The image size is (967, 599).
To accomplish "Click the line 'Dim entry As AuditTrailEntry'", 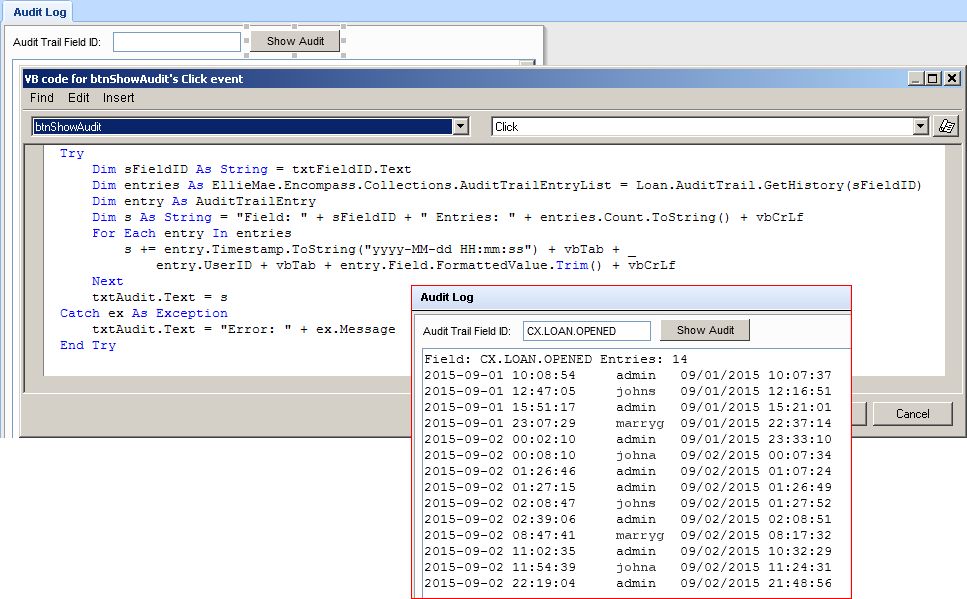I will (x=204, y=201).
